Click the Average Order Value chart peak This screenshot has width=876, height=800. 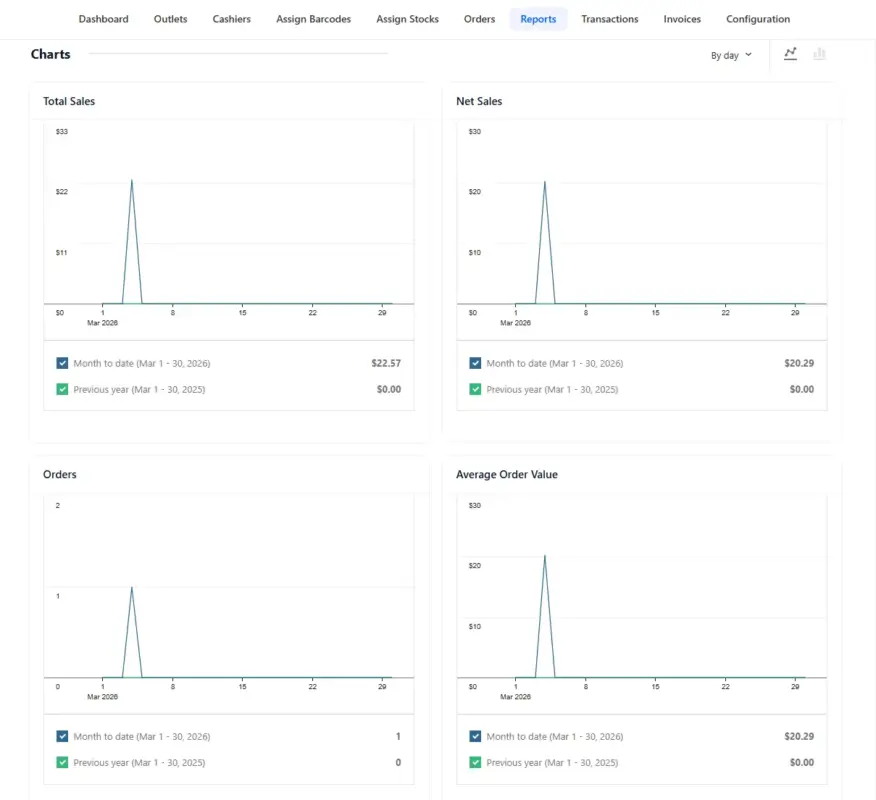pos(545,556)
